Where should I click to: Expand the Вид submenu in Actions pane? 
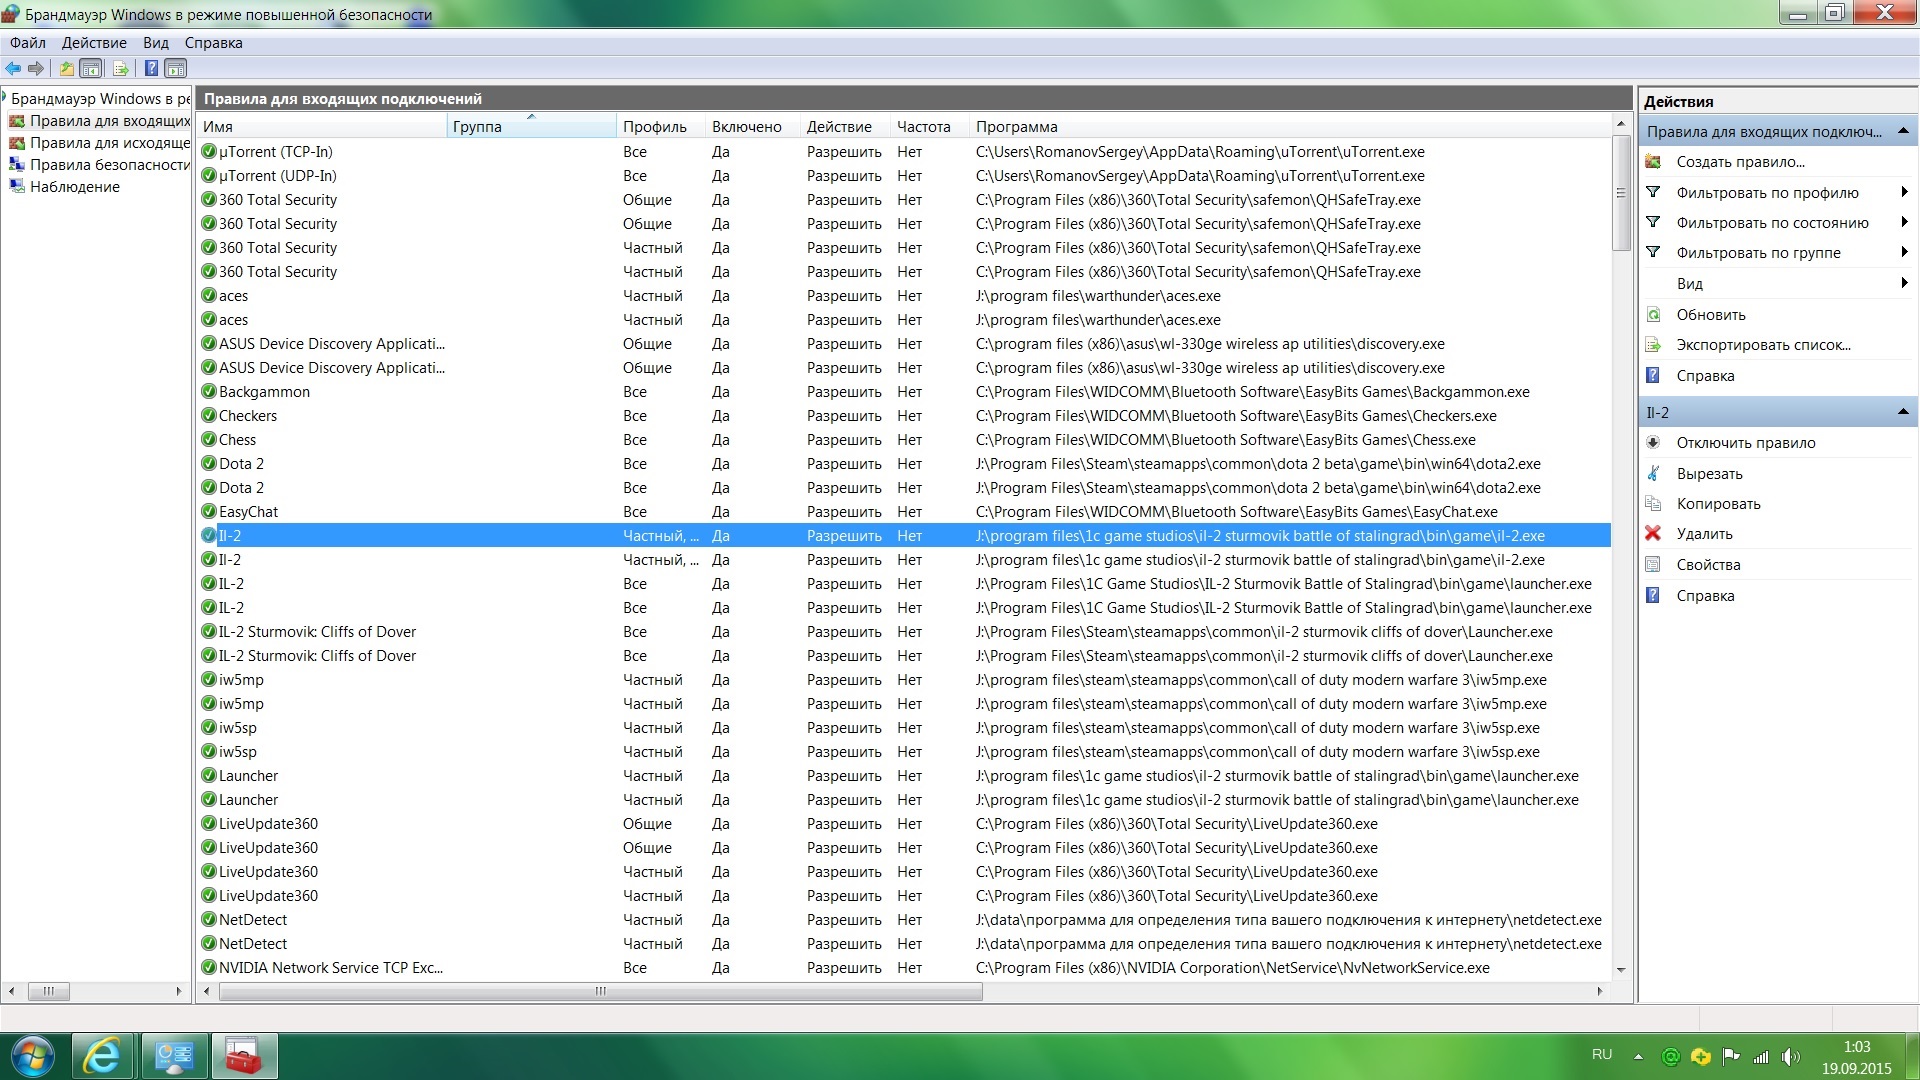coord(1904,283)
